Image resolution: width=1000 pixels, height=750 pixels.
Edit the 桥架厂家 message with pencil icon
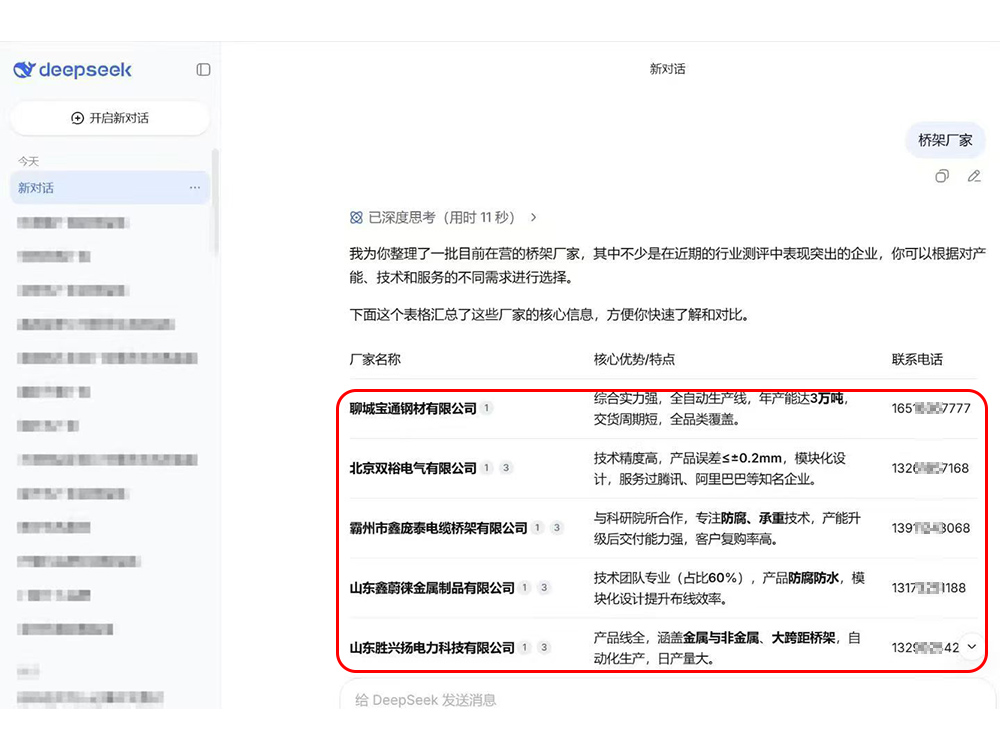tap(974, 177)
